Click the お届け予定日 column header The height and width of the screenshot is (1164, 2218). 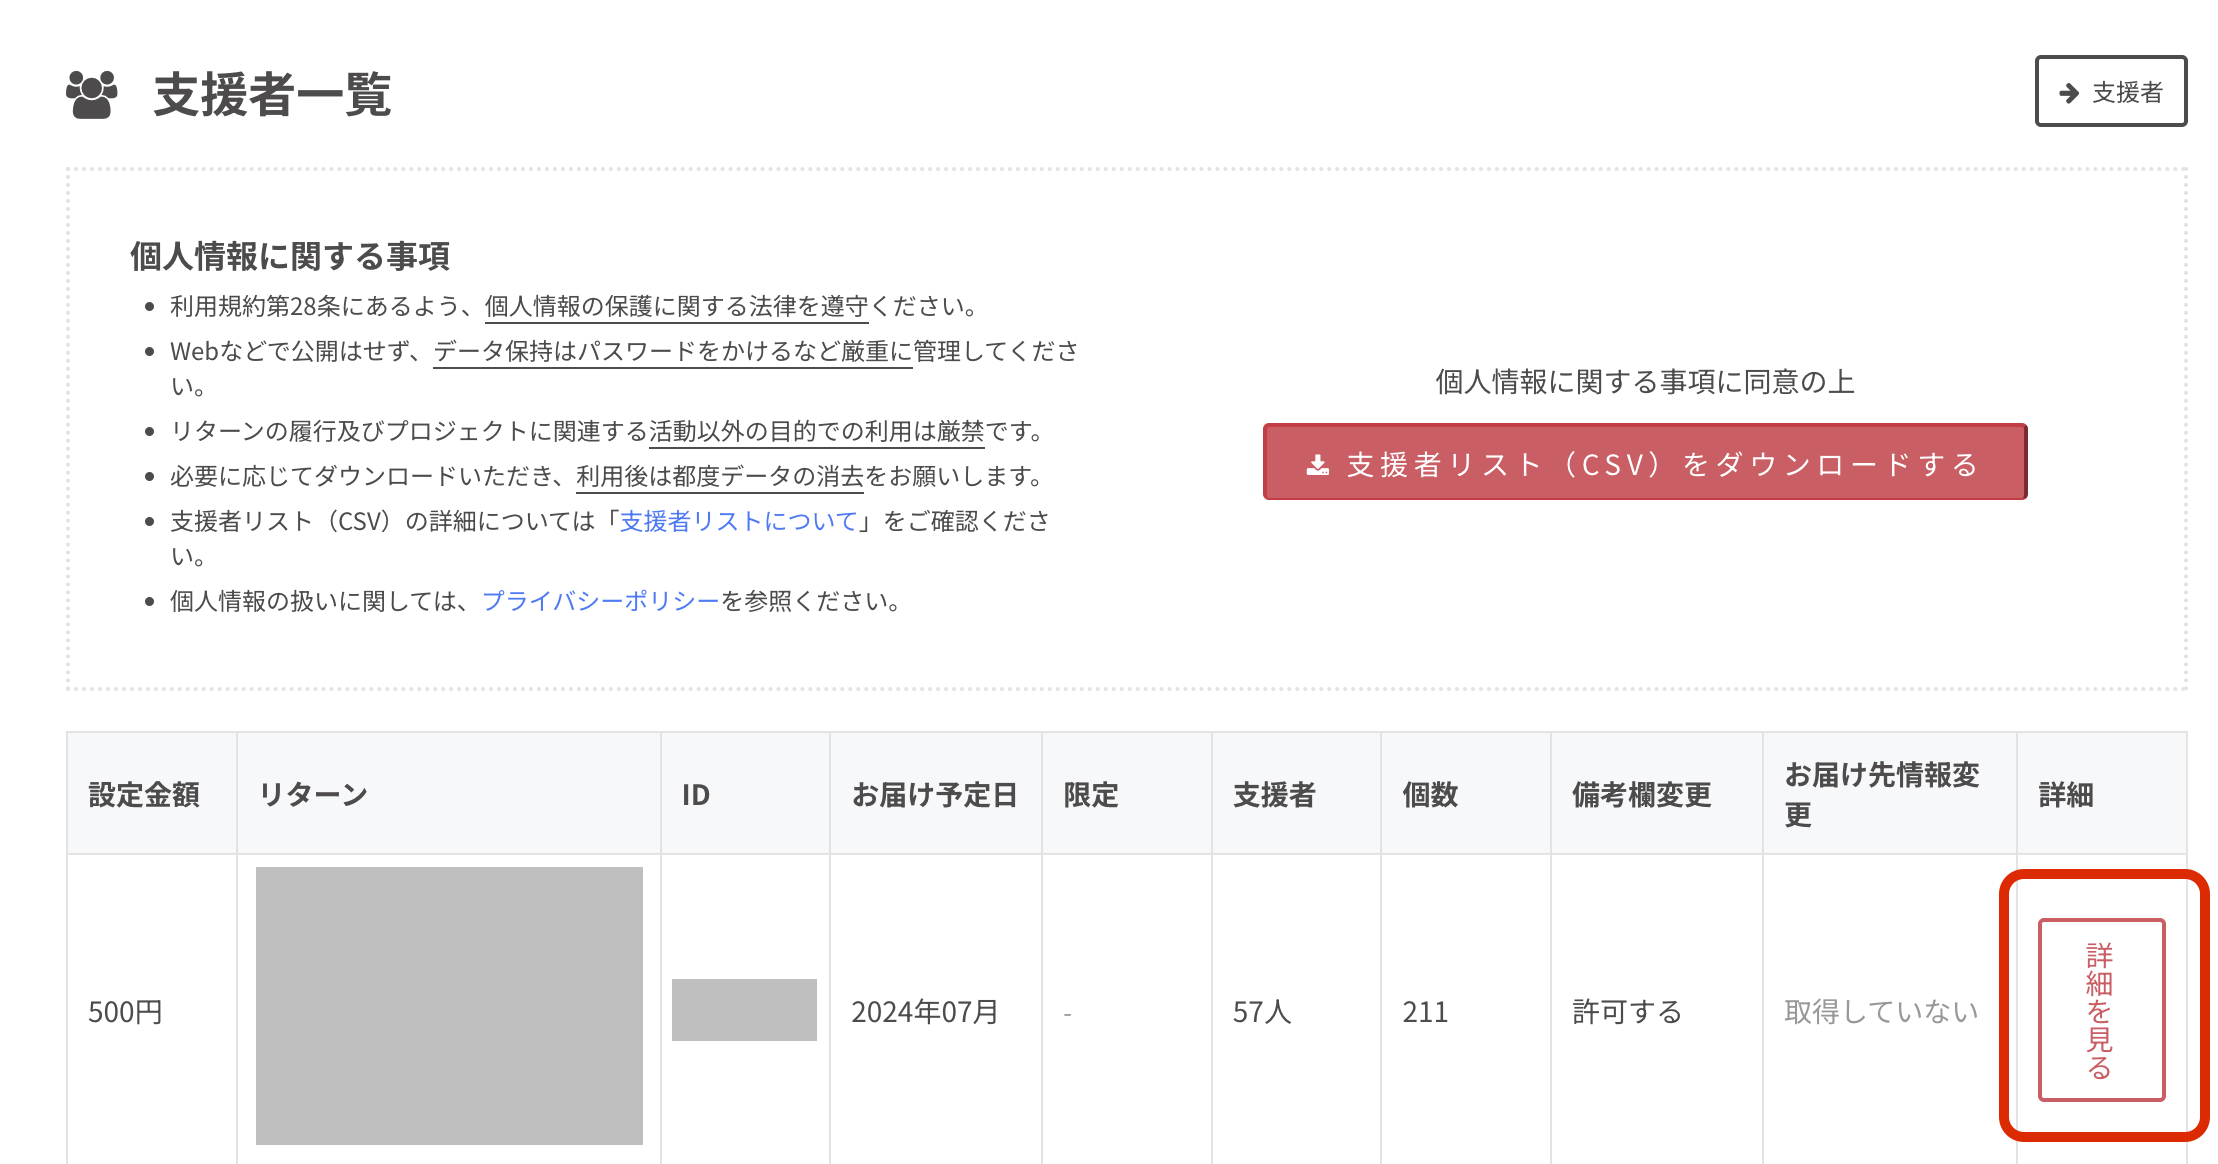click(x=934, y=795)
